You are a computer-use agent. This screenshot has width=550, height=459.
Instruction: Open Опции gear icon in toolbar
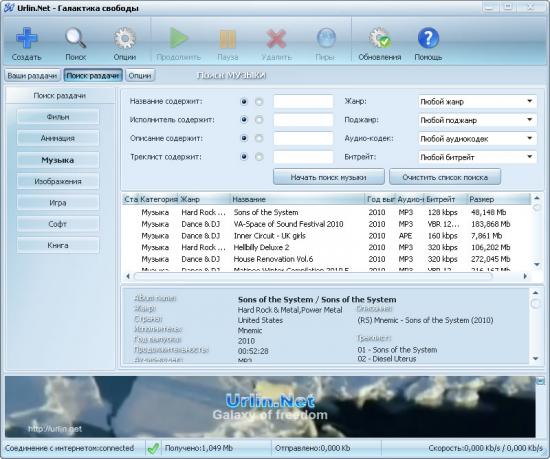pyautogui.click(x=125, y=38)
